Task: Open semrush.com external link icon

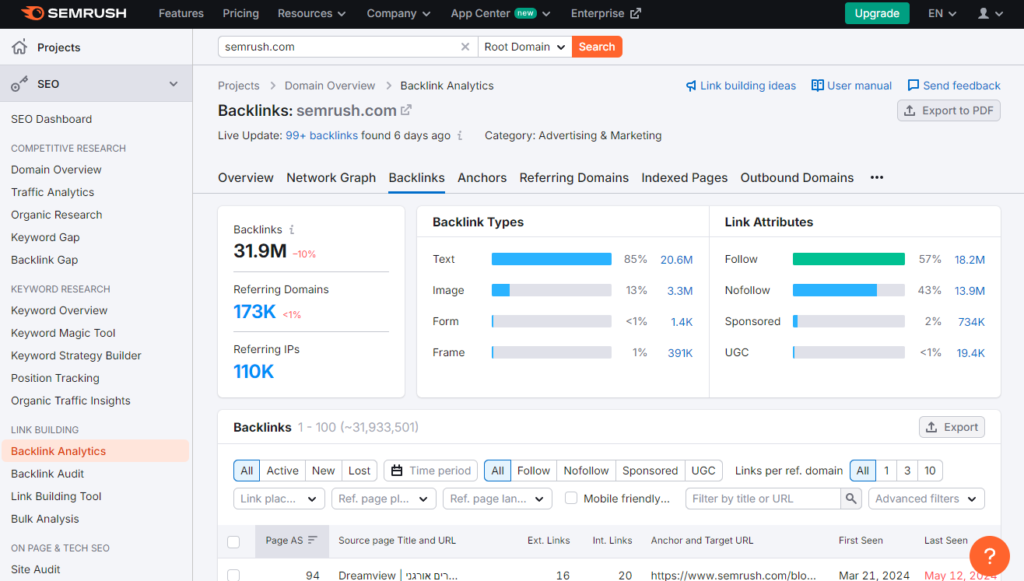Action: [406, 110]
